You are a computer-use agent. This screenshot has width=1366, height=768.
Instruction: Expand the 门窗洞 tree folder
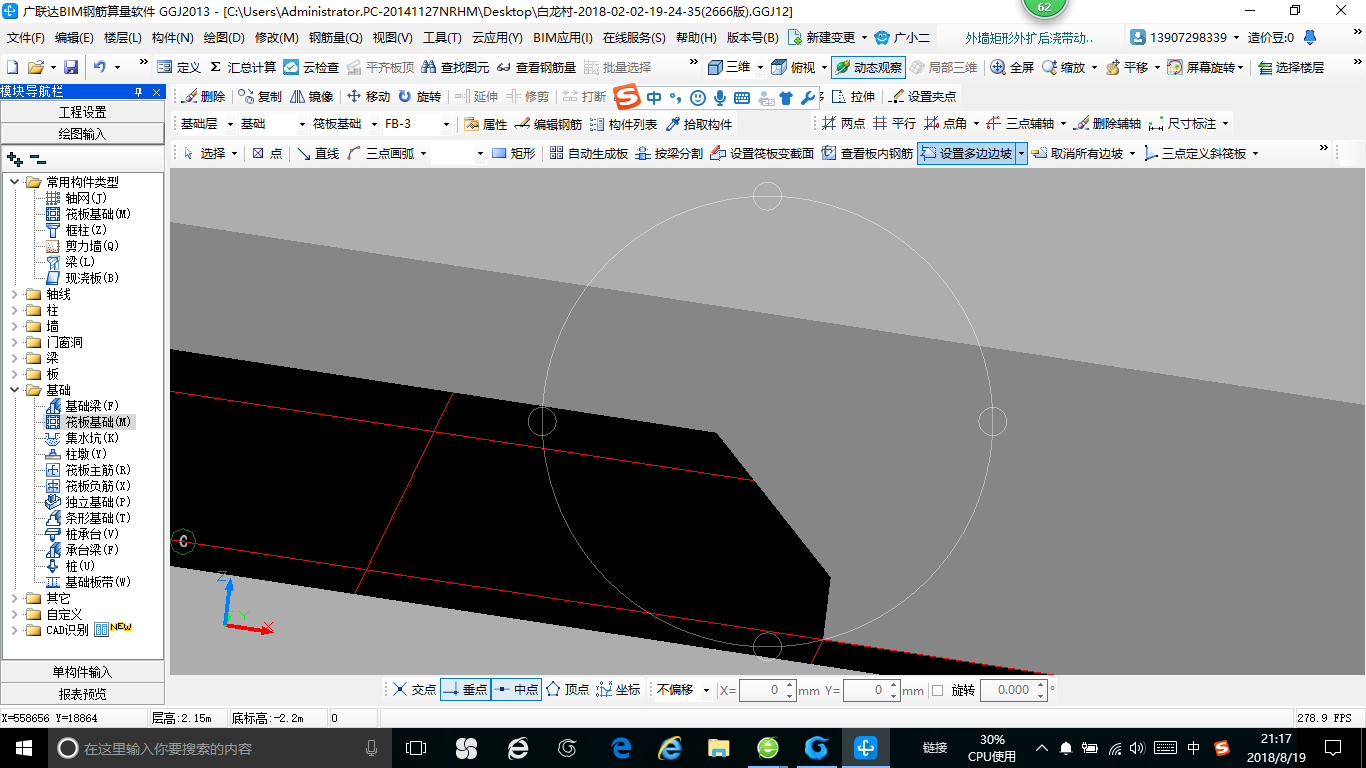pyautogui.click(x=15, y=342)
